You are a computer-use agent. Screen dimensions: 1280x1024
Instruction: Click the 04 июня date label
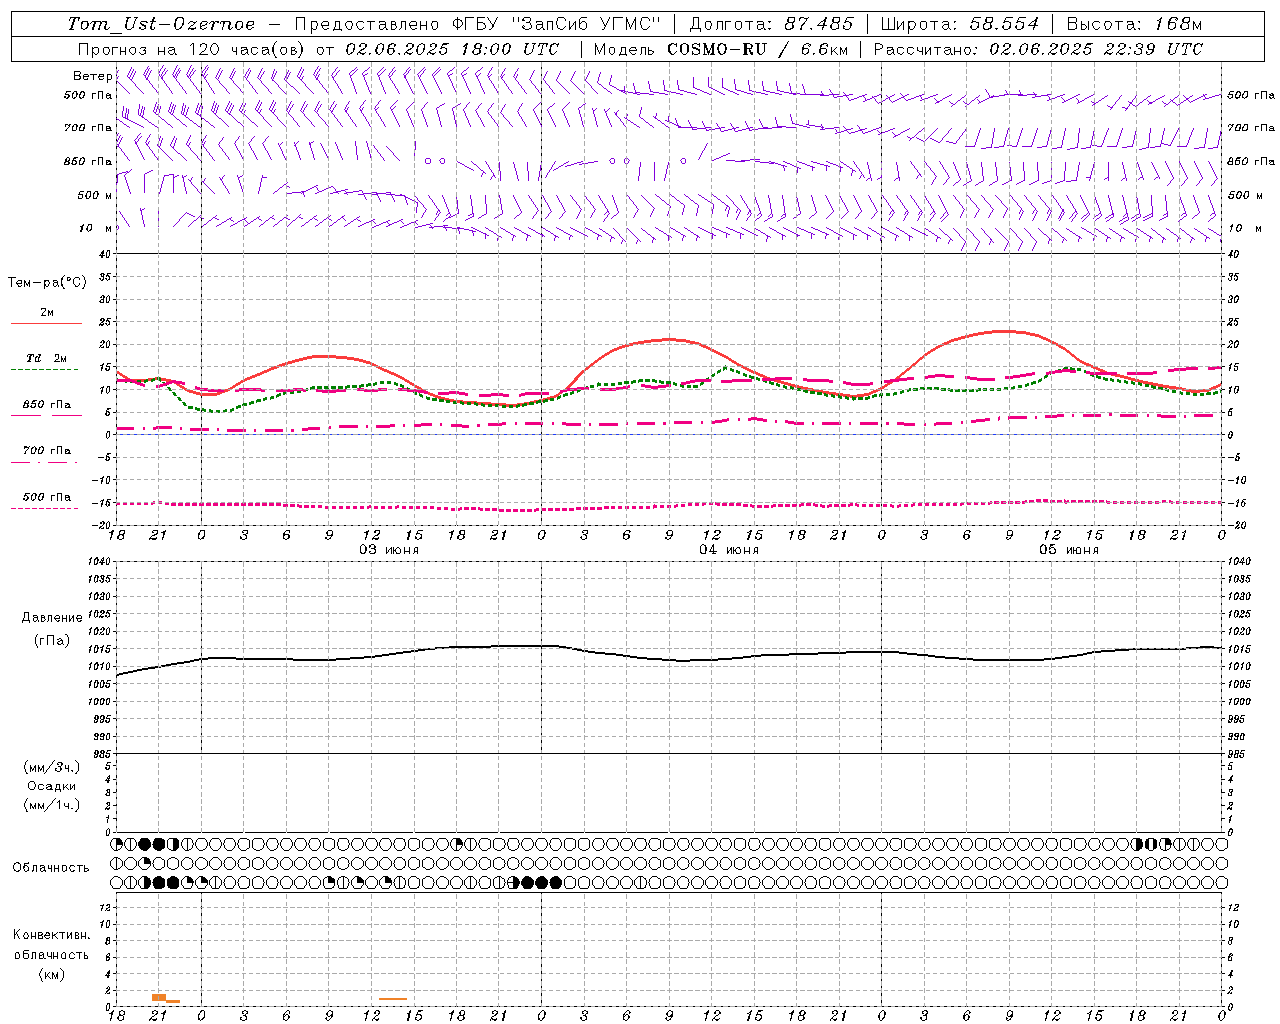(x=729, y=550)
